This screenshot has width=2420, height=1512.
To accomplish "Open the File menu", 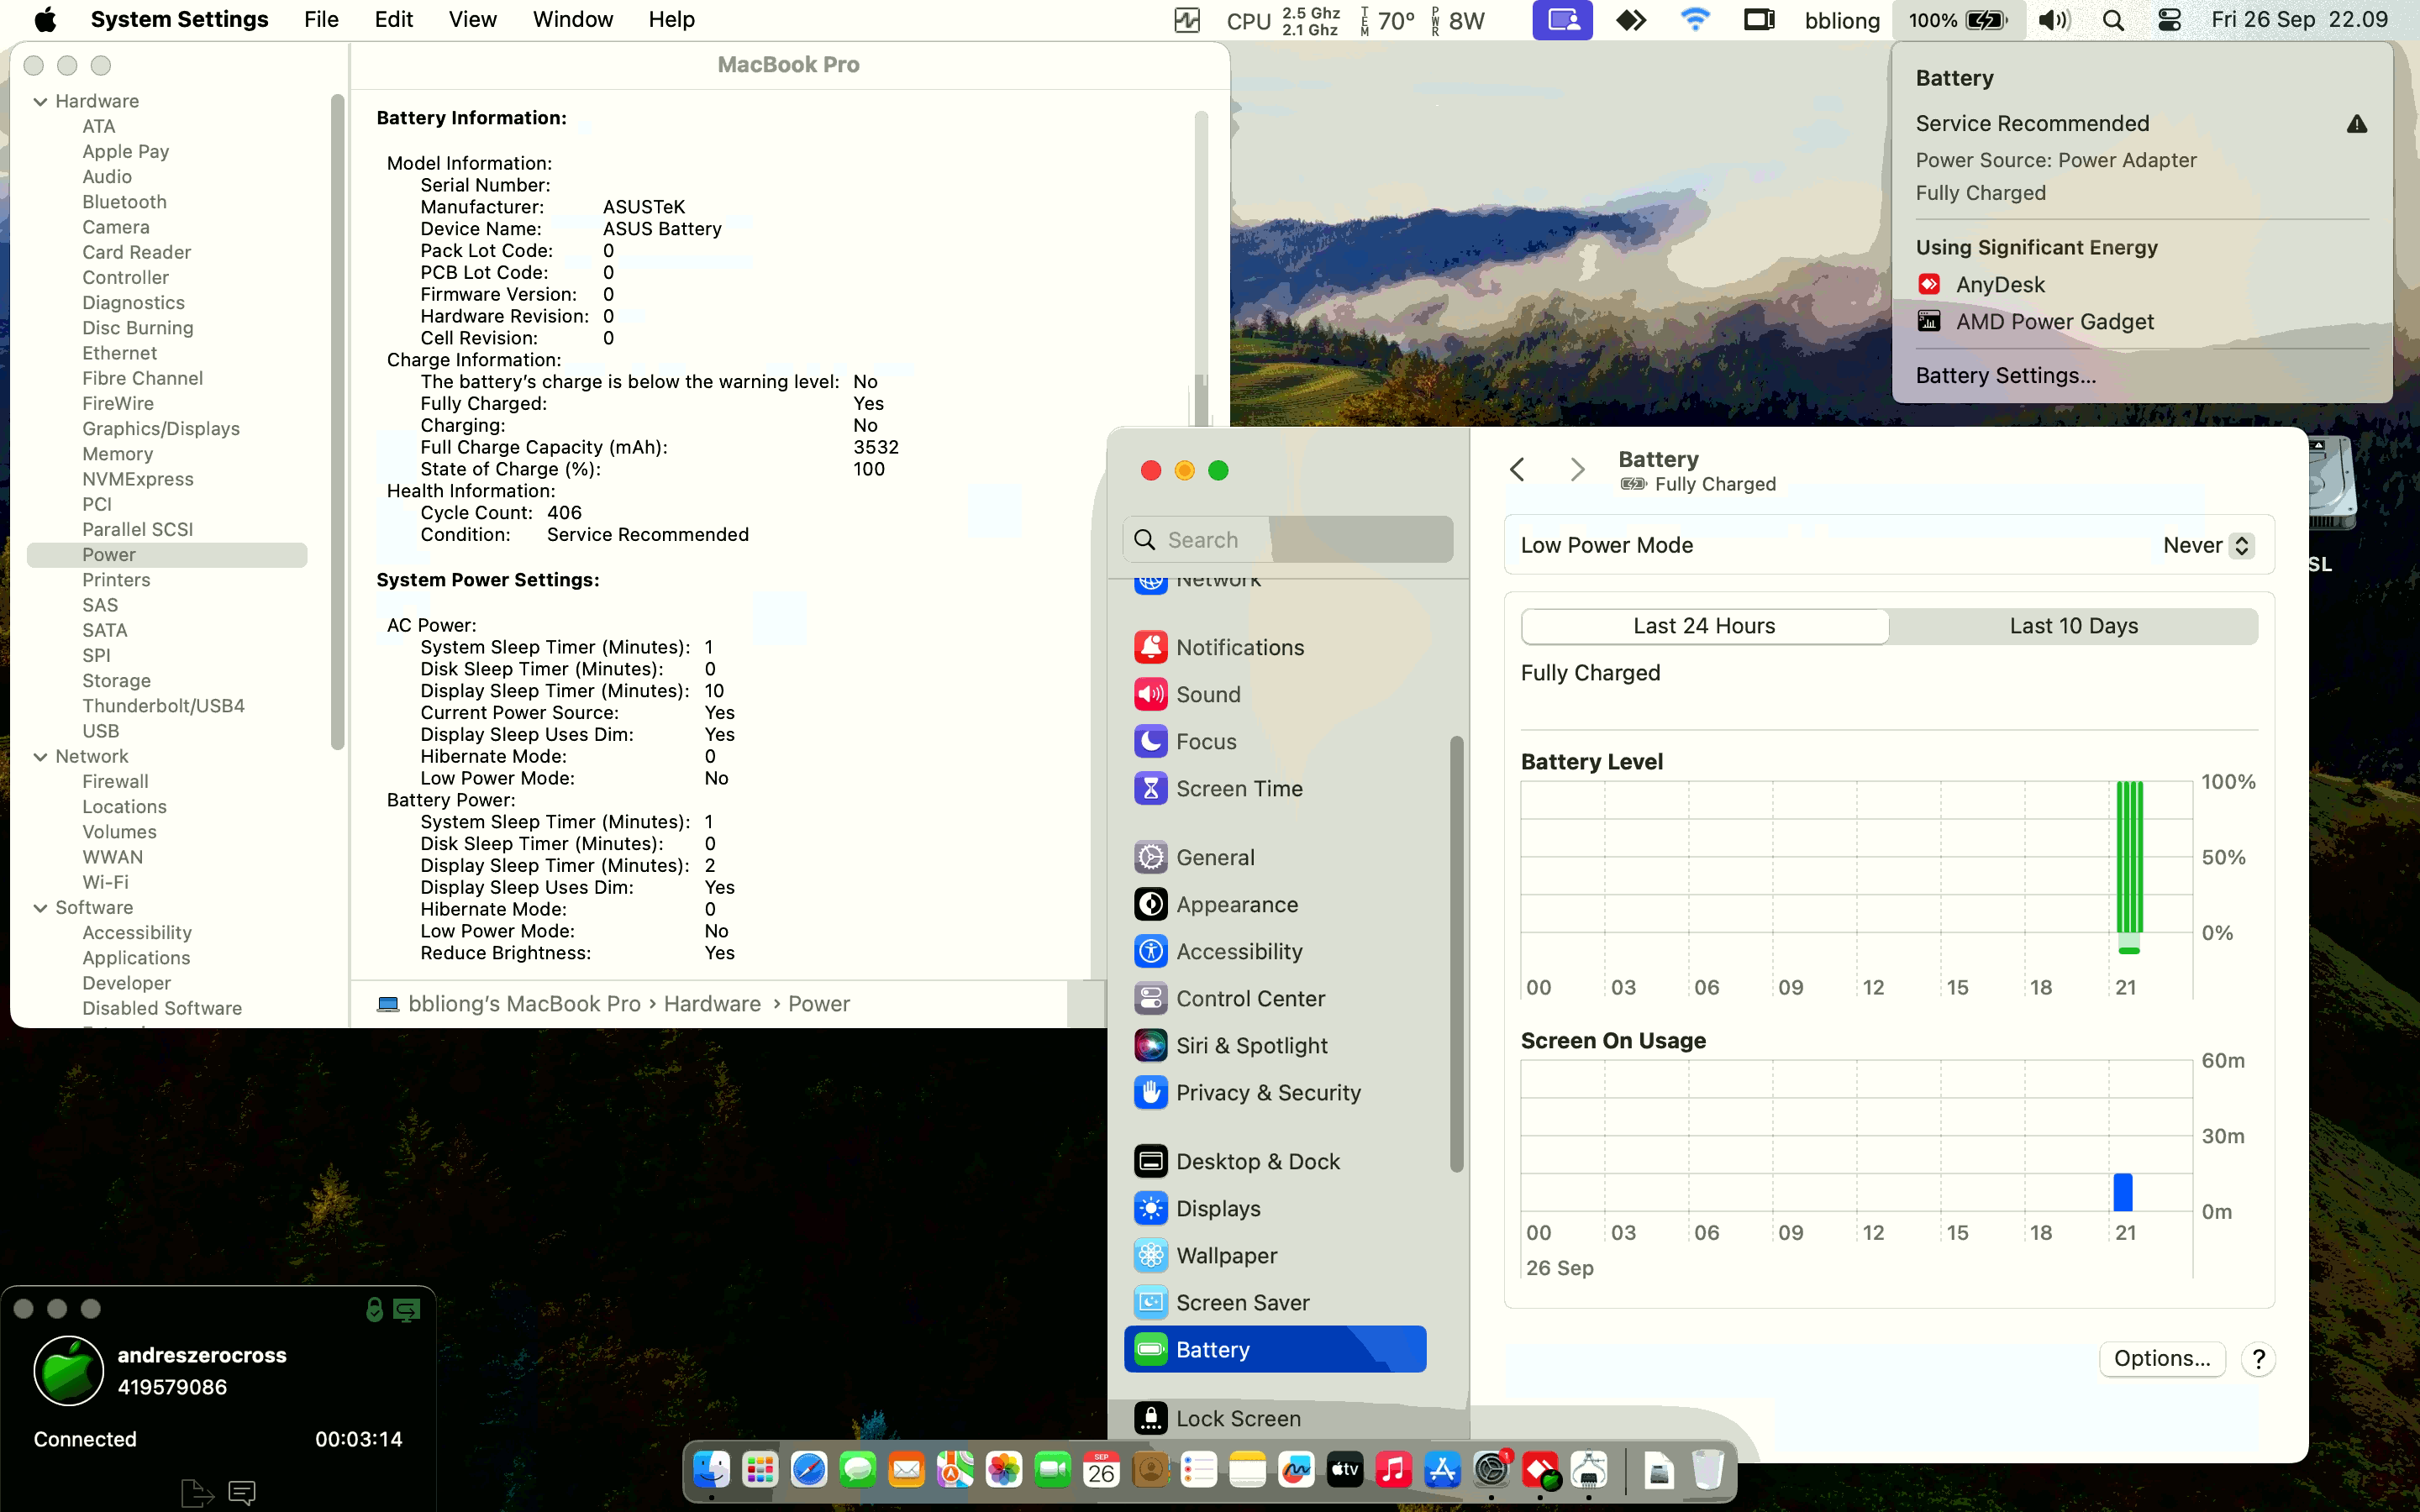I will point(321,20).
